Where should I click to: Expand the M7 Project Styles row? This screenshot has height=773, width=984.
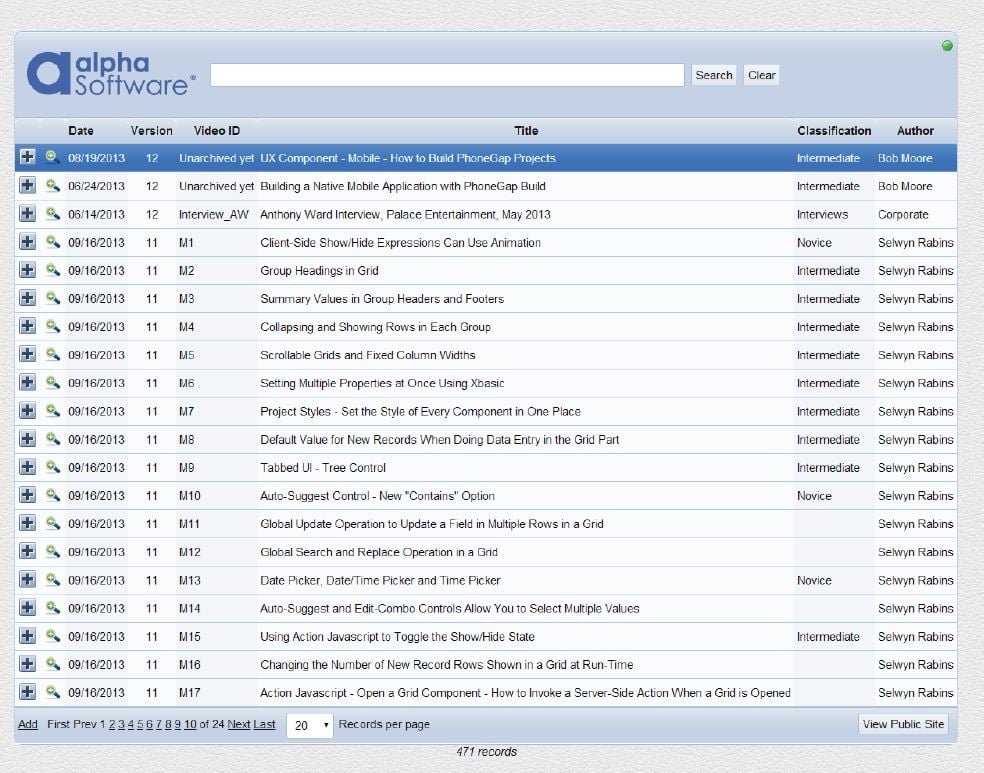pos(27,411)
